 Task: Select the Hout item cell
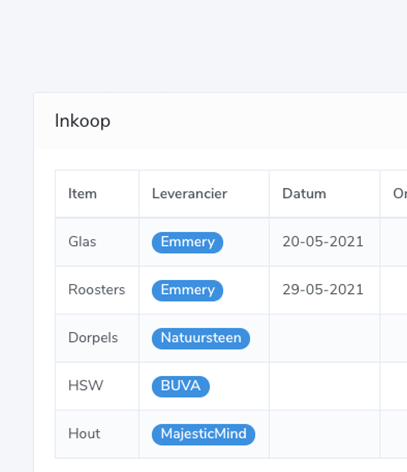coord(97,434)
